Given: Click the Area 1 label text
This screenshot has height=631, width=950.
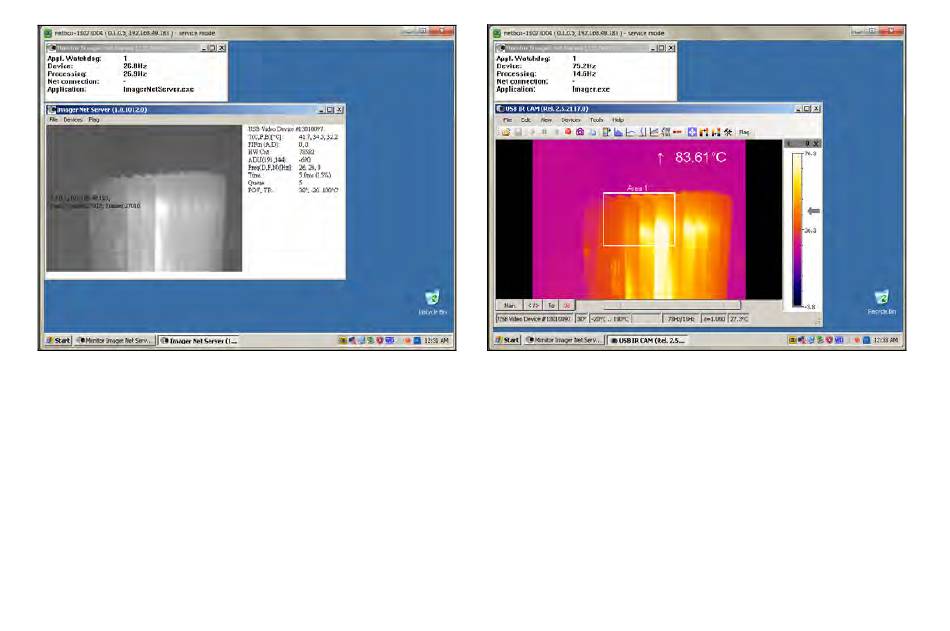Looking at the screenshot, I should point(637,188).
